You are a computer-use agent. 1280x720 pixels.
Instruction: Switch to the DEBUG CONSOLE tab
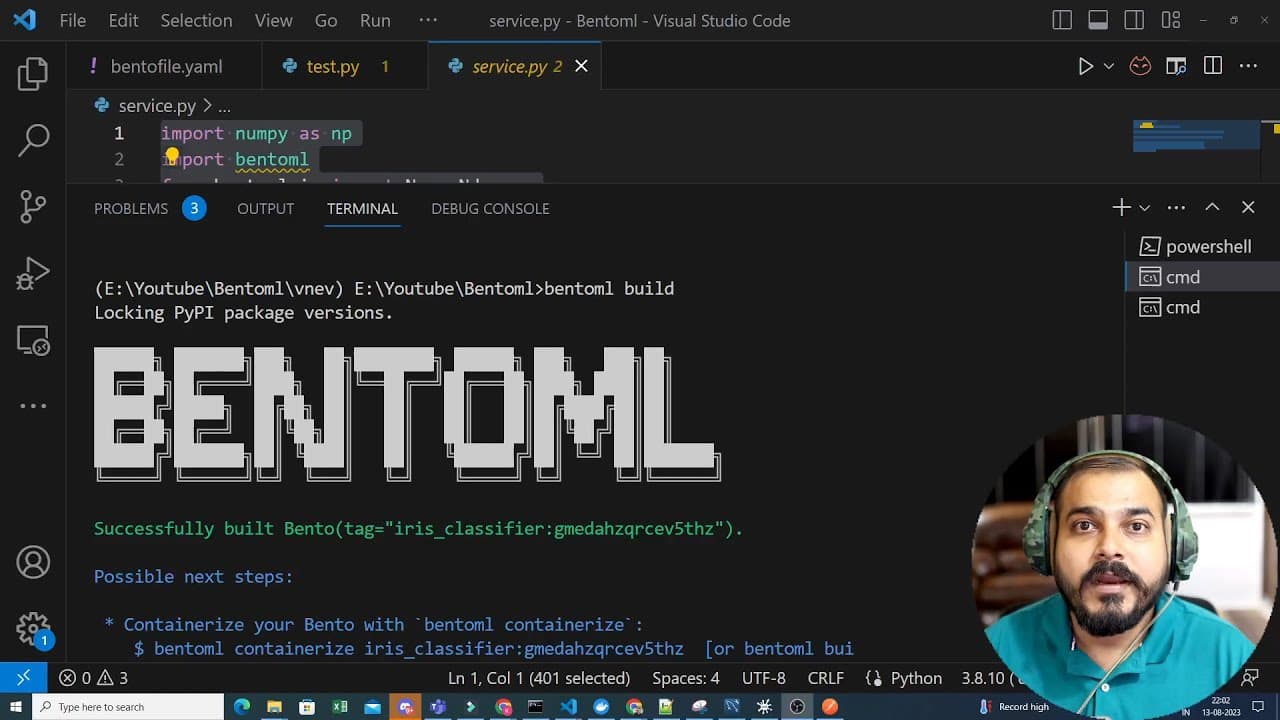click(x=490, y=208)
